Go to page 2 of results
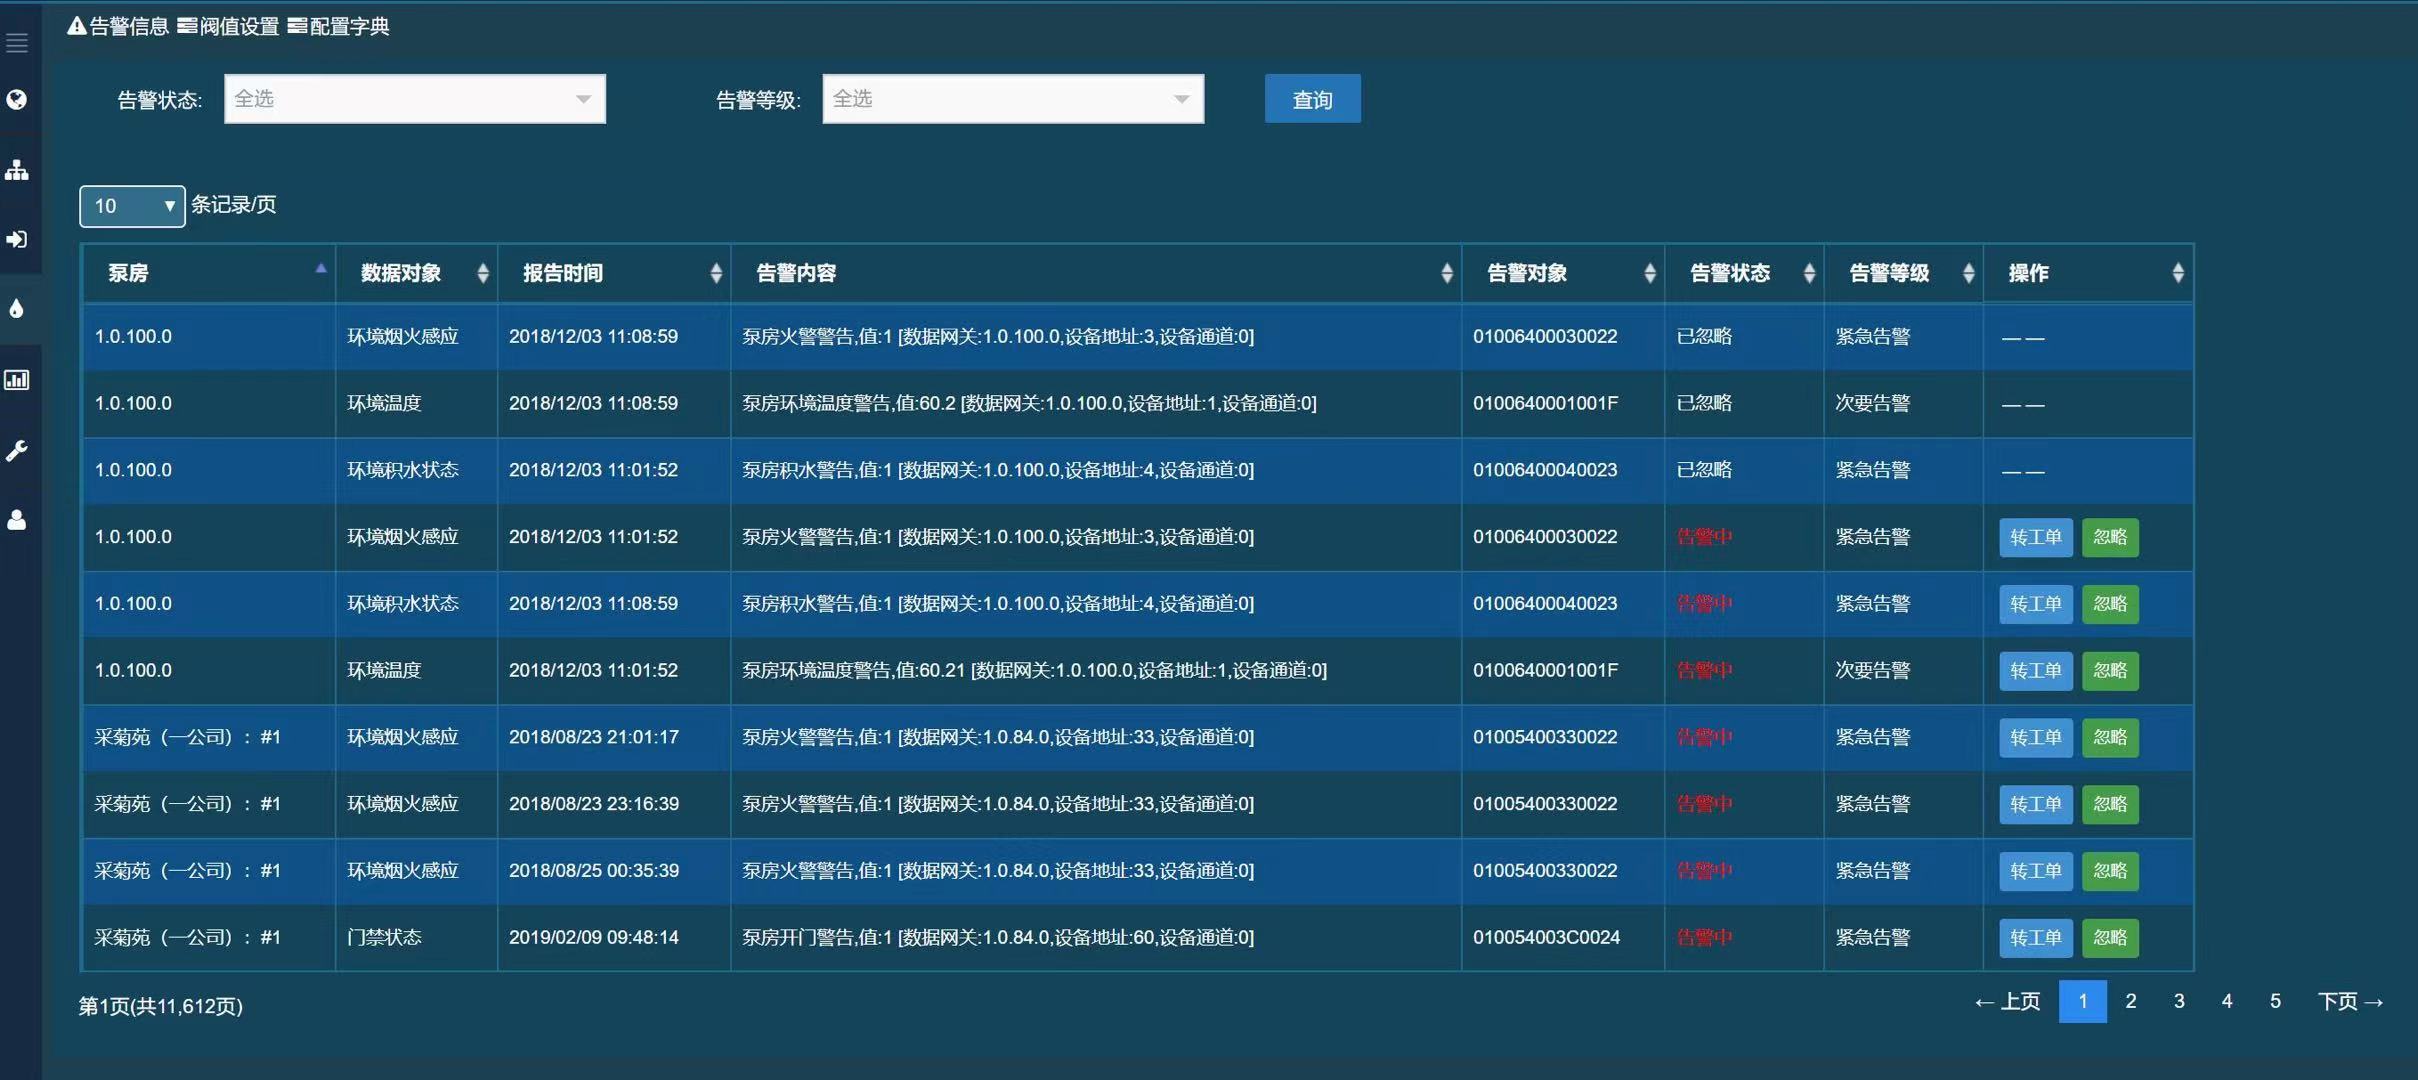The width and height of the screenshot is (2418, 1080). coord(2130,1000)
